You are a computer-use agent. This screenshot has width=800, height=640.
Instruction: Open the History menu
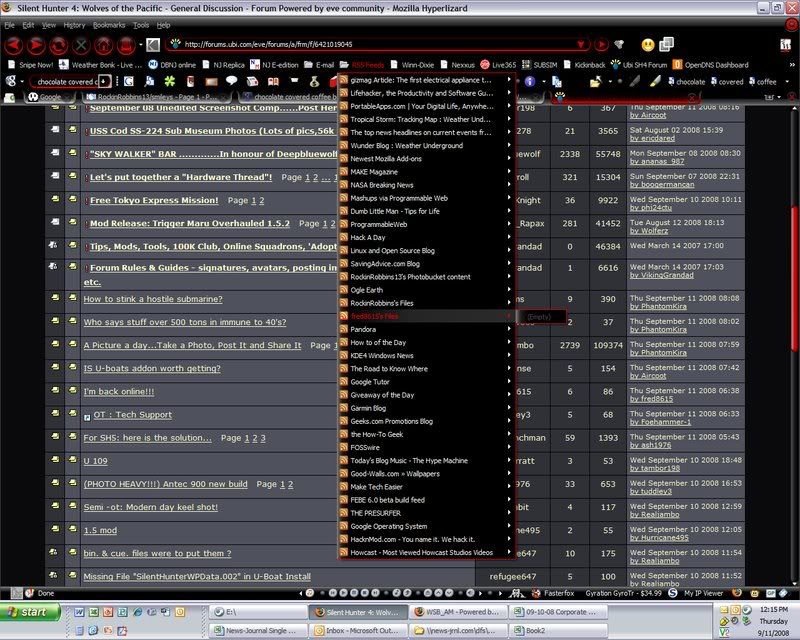[74, 25]
